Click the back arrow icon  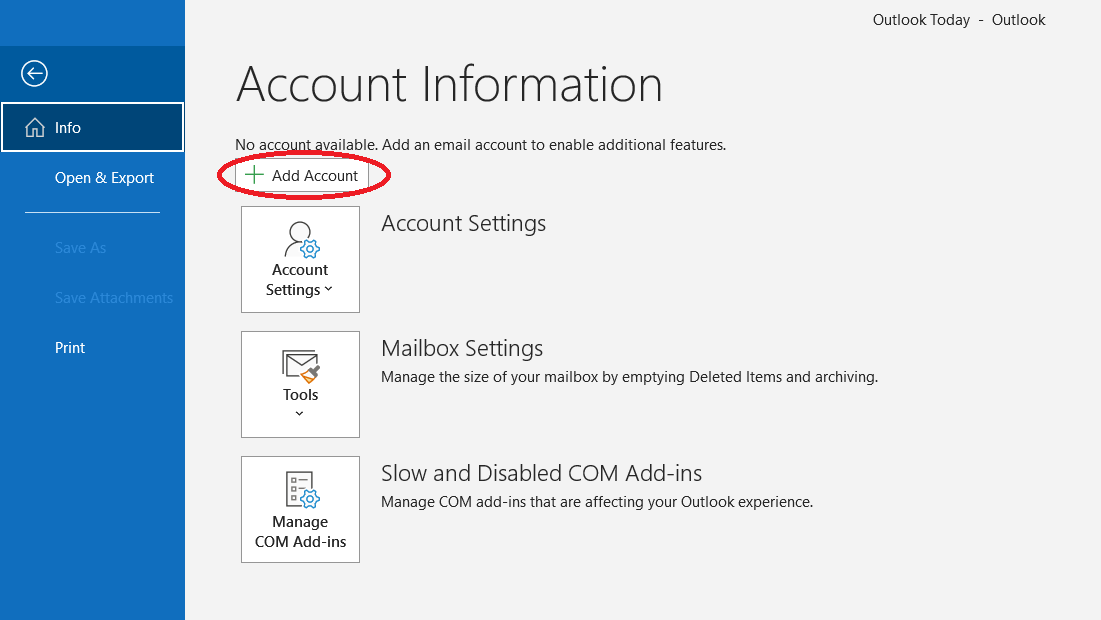pos(34,73)
